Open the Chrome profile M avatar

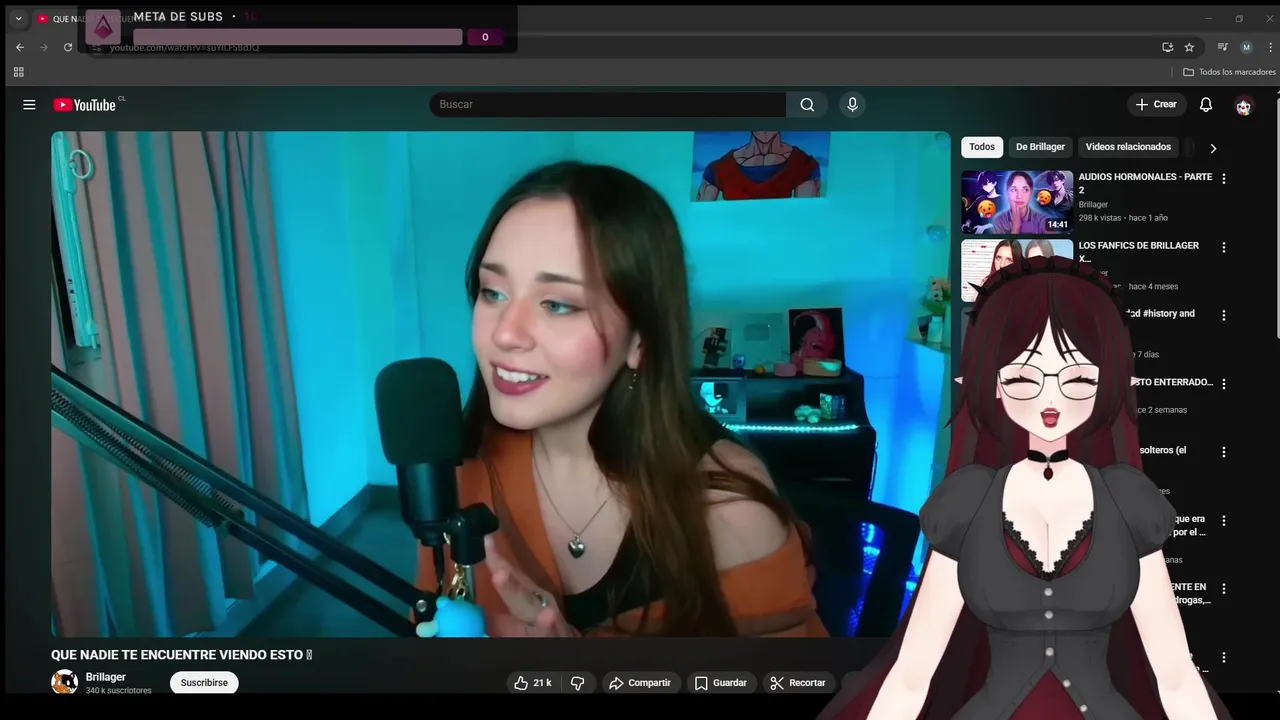[1246, 47]
